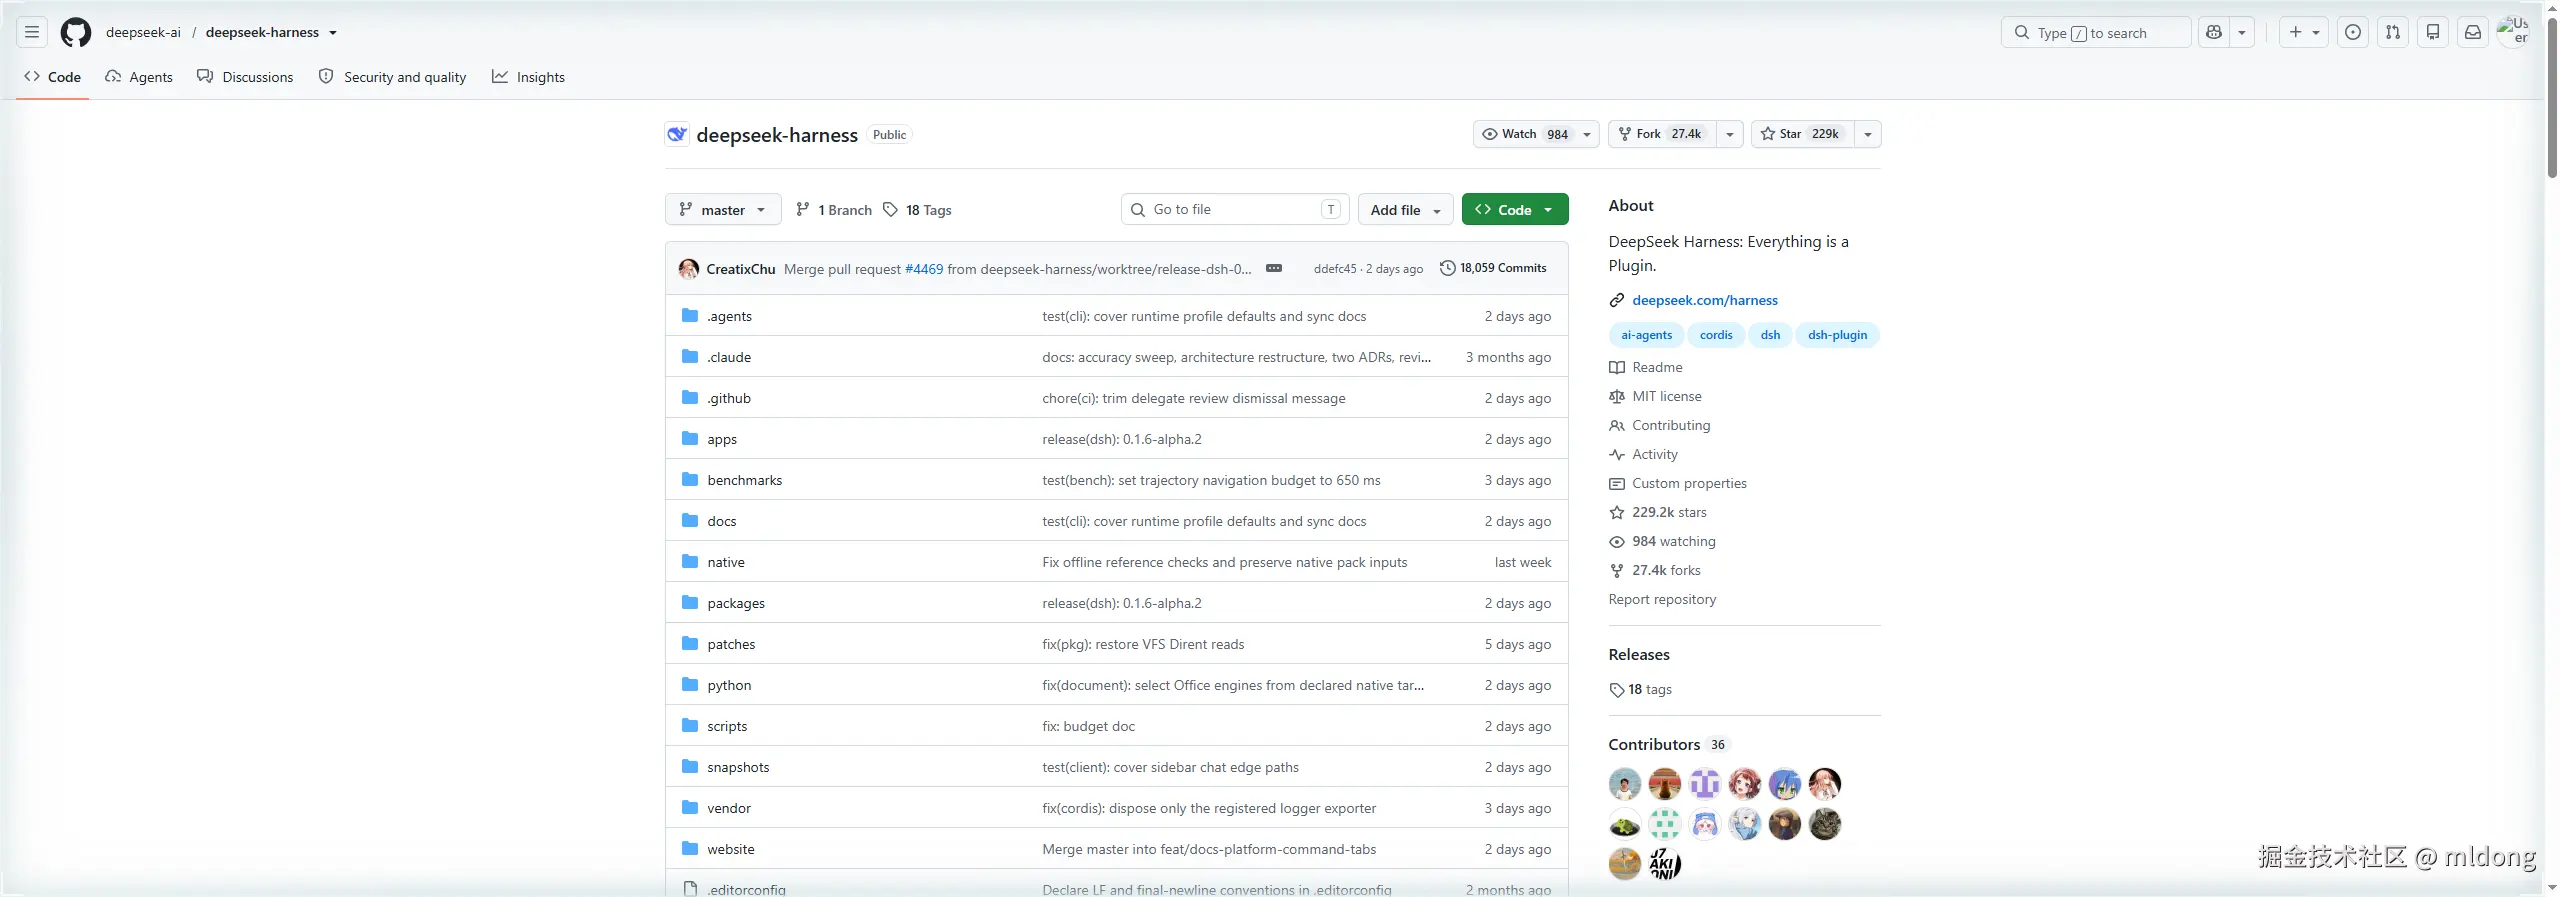2560x897 pixels.
Task: Watch the repository with the Watch button
Action: tap(1536, 134)
